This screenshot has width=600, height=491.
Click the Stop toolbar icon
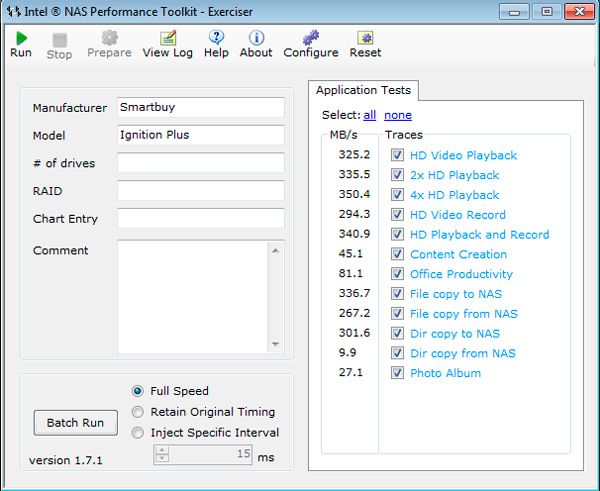pyautogui.click(x=60, y=40)
